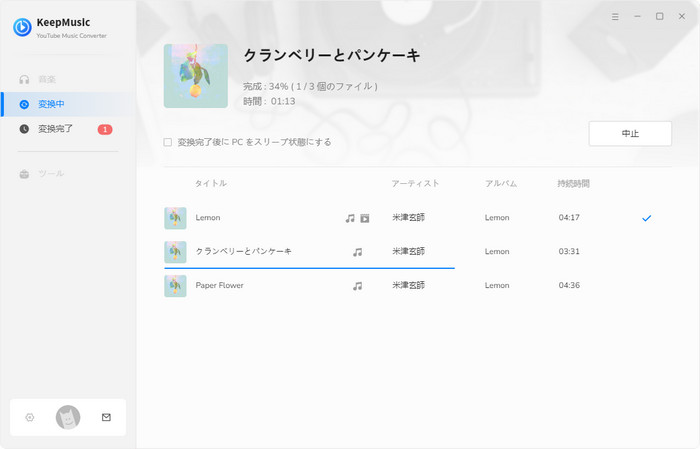Click the completed checkmark on Lemon row

pos(646,218)
